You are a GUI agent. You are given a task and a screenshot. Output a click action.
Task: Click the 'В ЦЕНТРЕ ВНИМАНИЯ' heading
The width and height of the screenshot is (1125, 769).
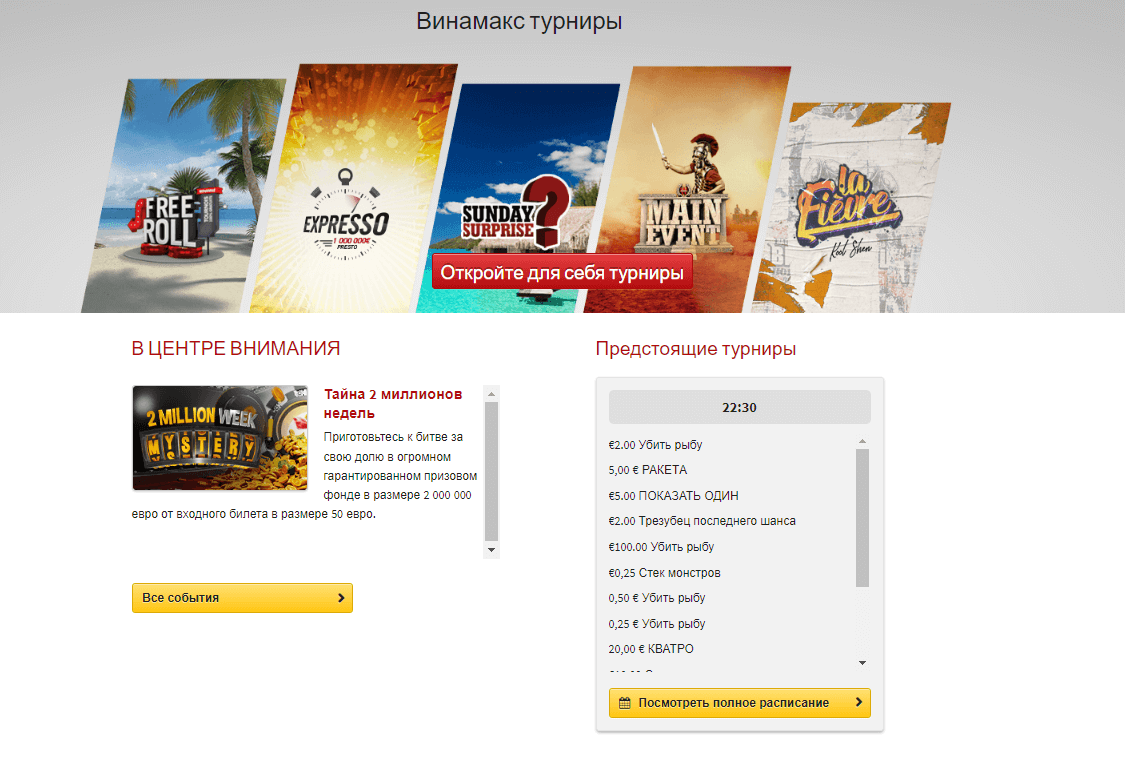235,349
